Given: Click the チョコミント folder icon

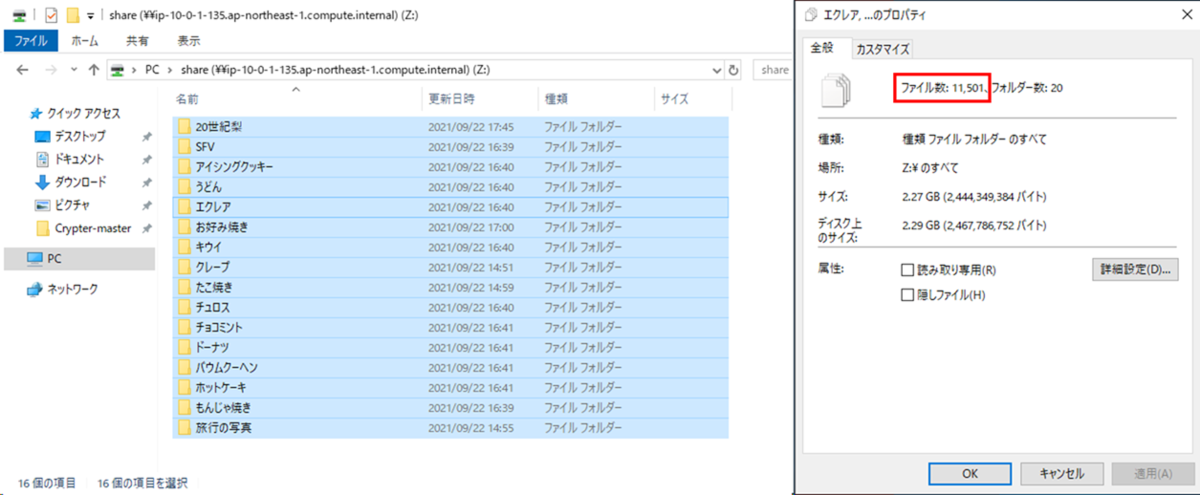Looking at the screenshot, I should pos(184,327).
